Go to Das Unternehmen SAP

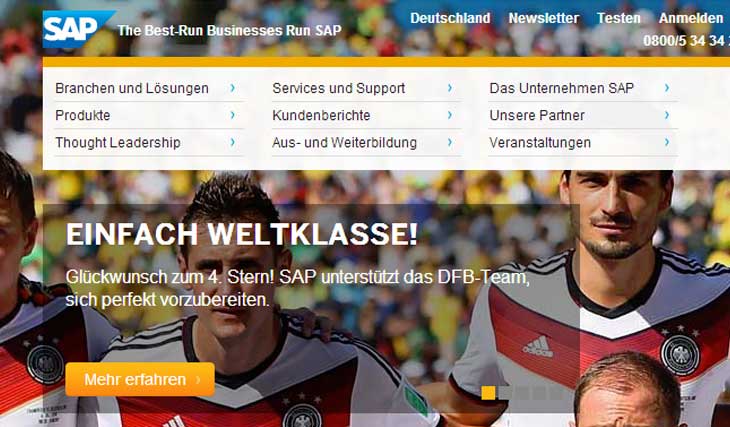click(x=561, y=88)
